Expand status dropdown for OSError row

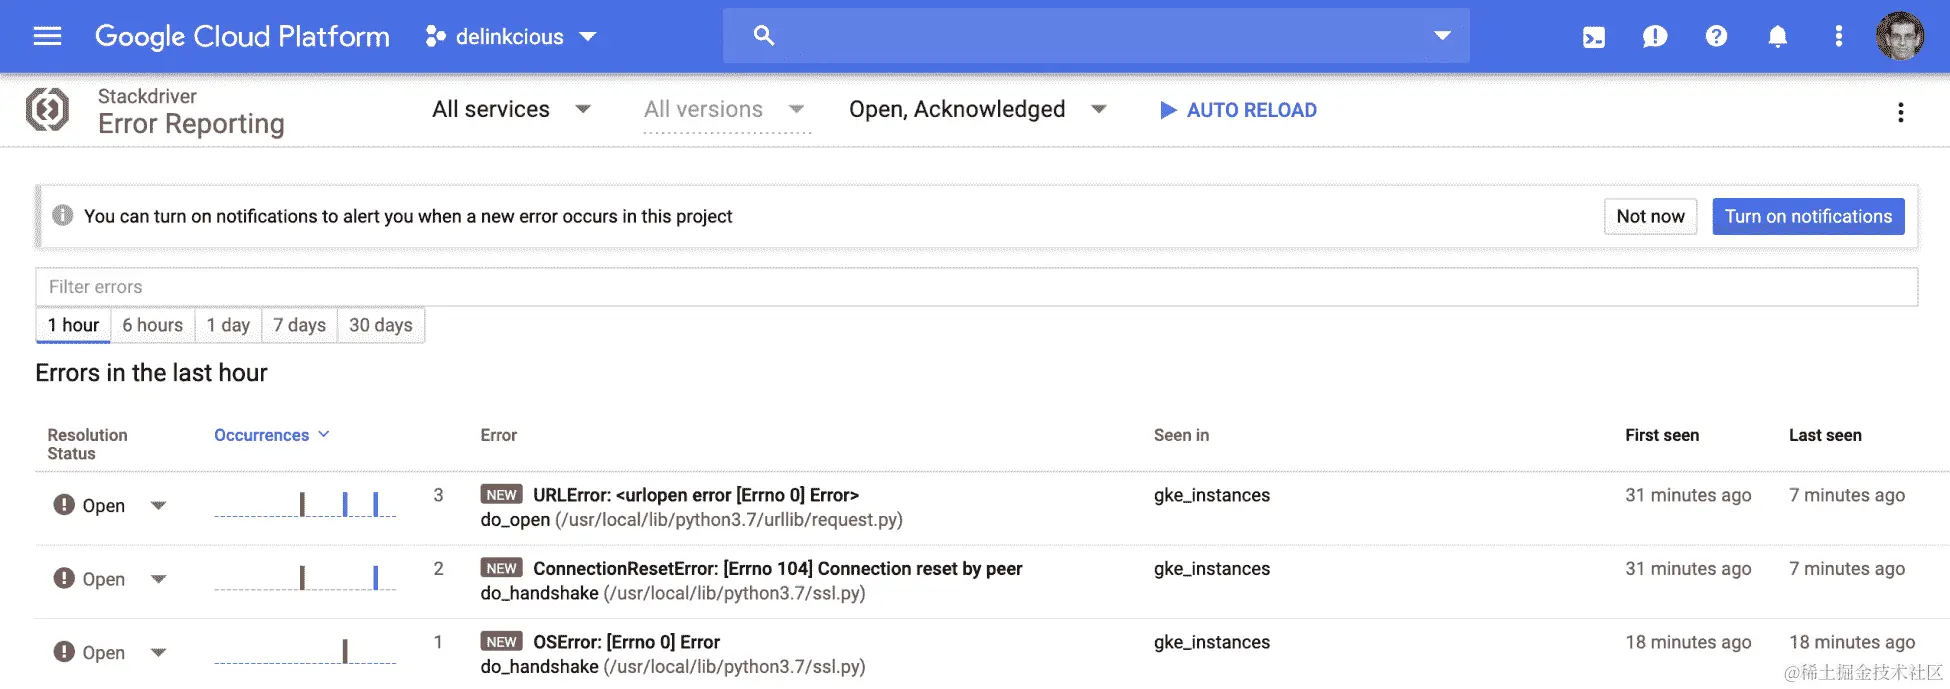pyautogui.click(x=158, y=652)
